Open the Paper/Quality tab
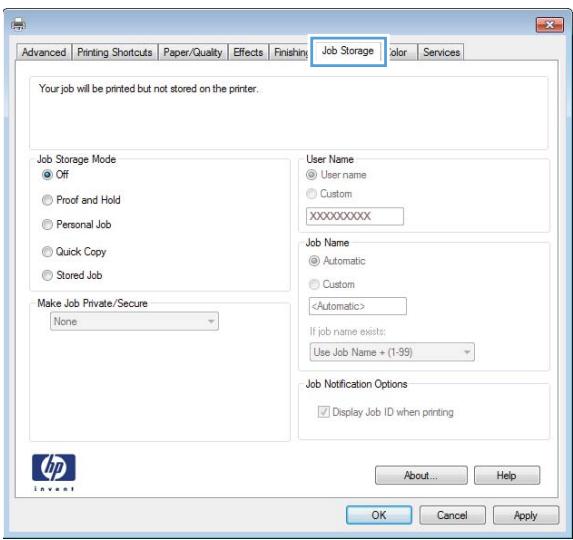 [x=193, y=52]
